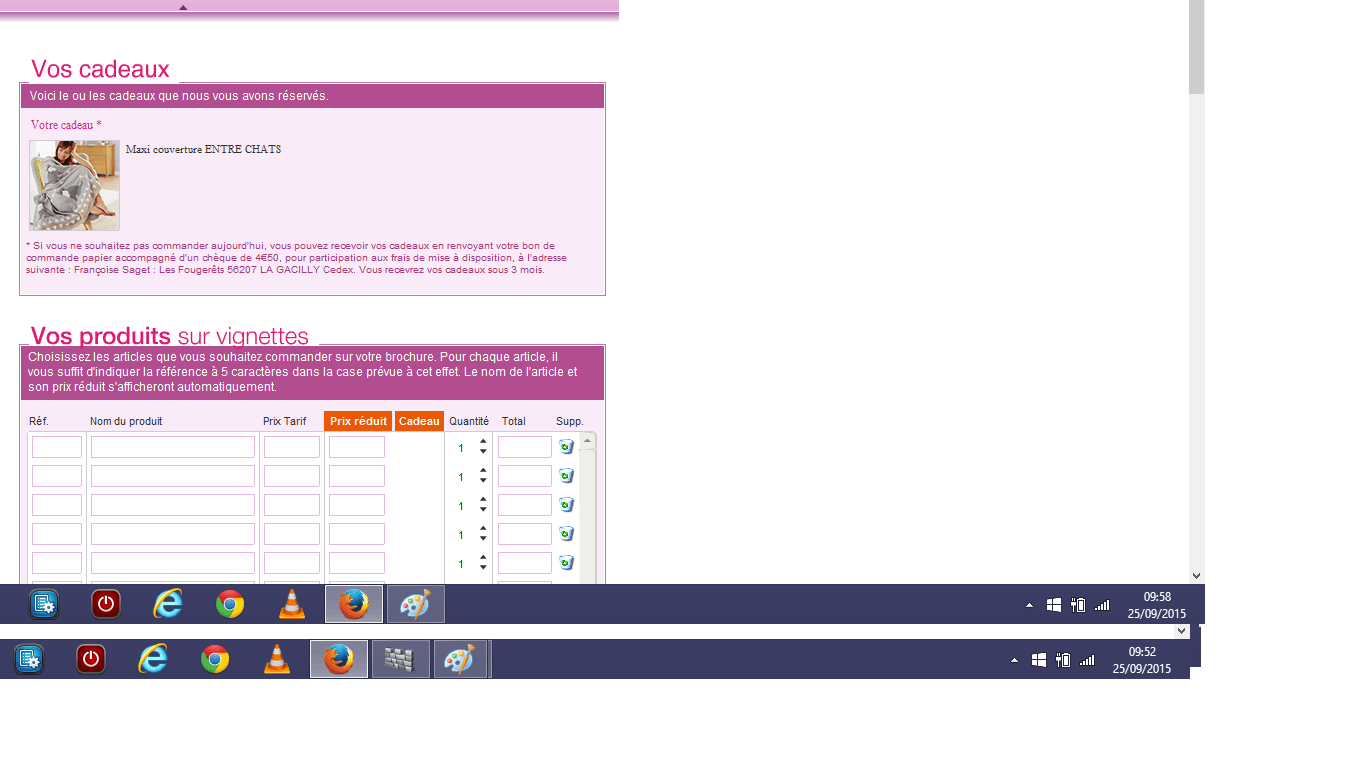
Task: Collapse the pink header using the top arrow
Action: pyautogui.click(x=183, y=7)
